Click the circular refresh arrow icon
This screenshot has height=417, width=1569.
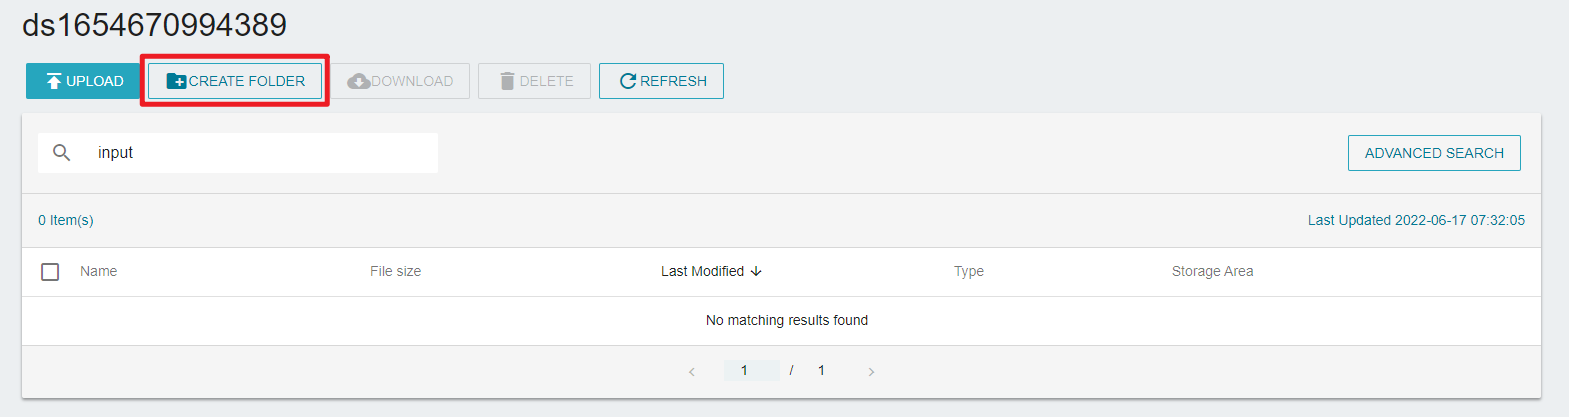628,81
